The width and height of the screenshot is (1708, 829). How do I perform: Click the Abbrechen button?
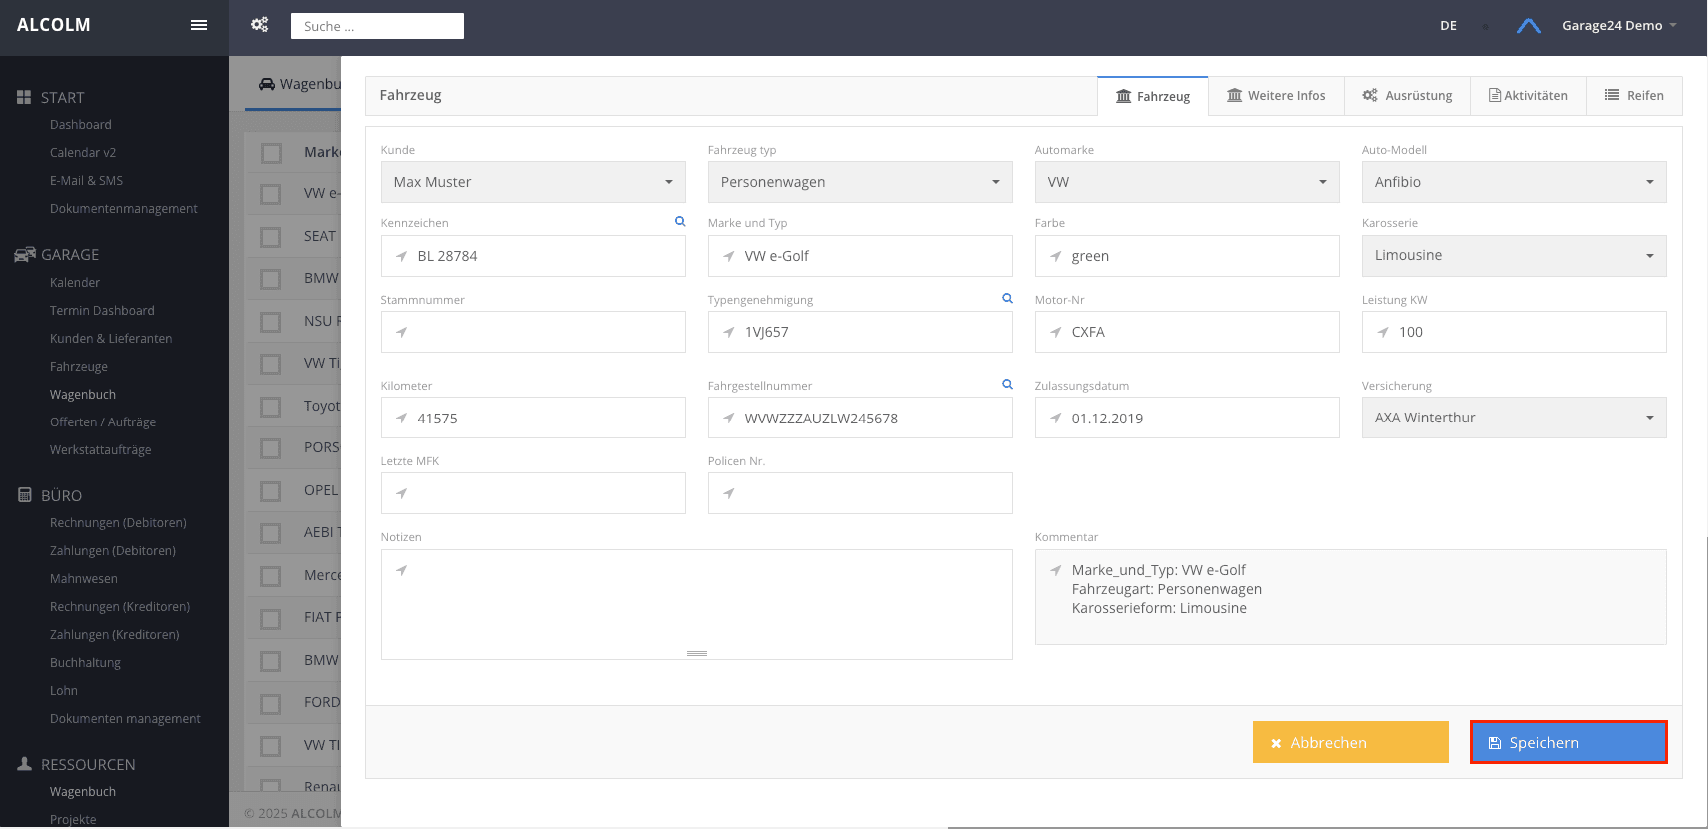[x=1351, y=742]
